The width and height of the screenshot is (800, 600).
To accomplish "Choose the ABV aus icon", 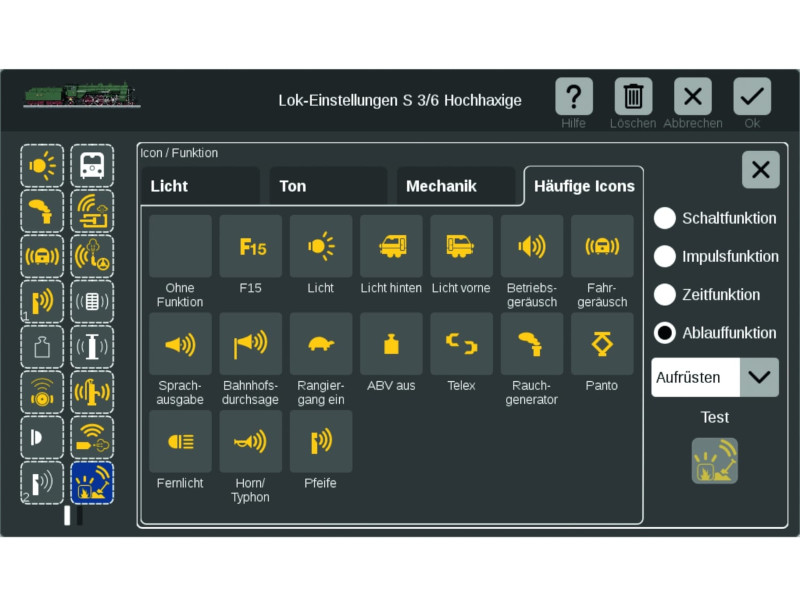I will (391, 344).
